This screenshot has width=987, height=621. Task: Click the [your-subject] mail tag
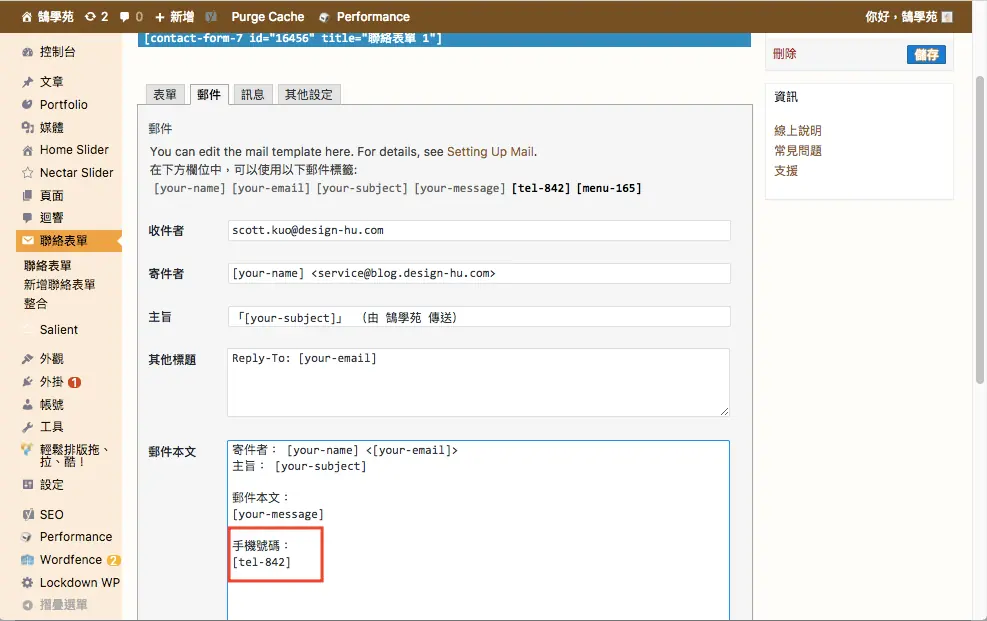coord(362,188)
